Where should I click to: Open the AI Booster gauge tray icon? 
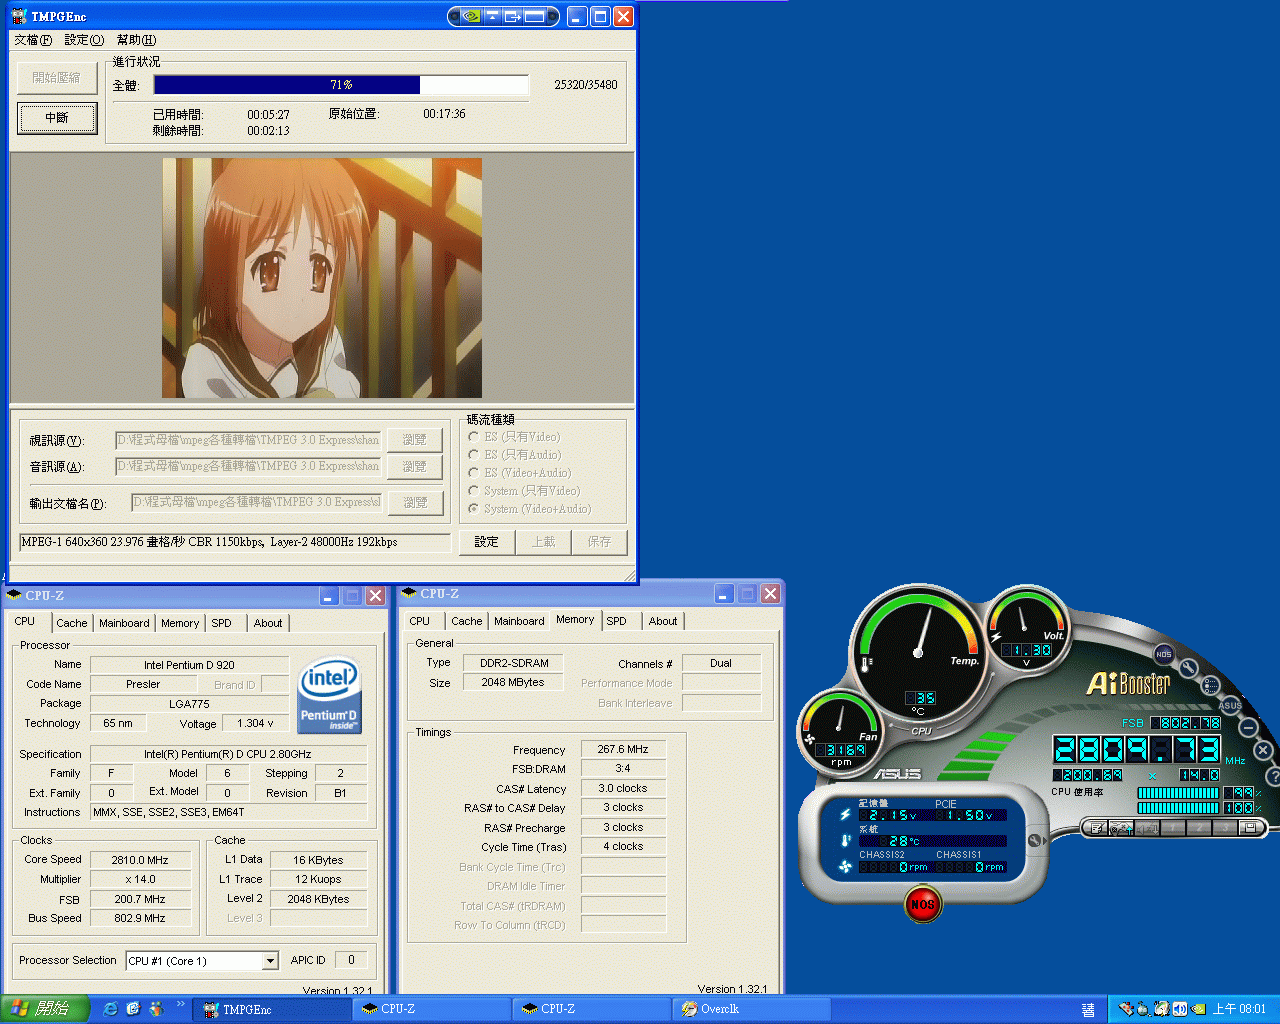(x=1161, y=1009)
